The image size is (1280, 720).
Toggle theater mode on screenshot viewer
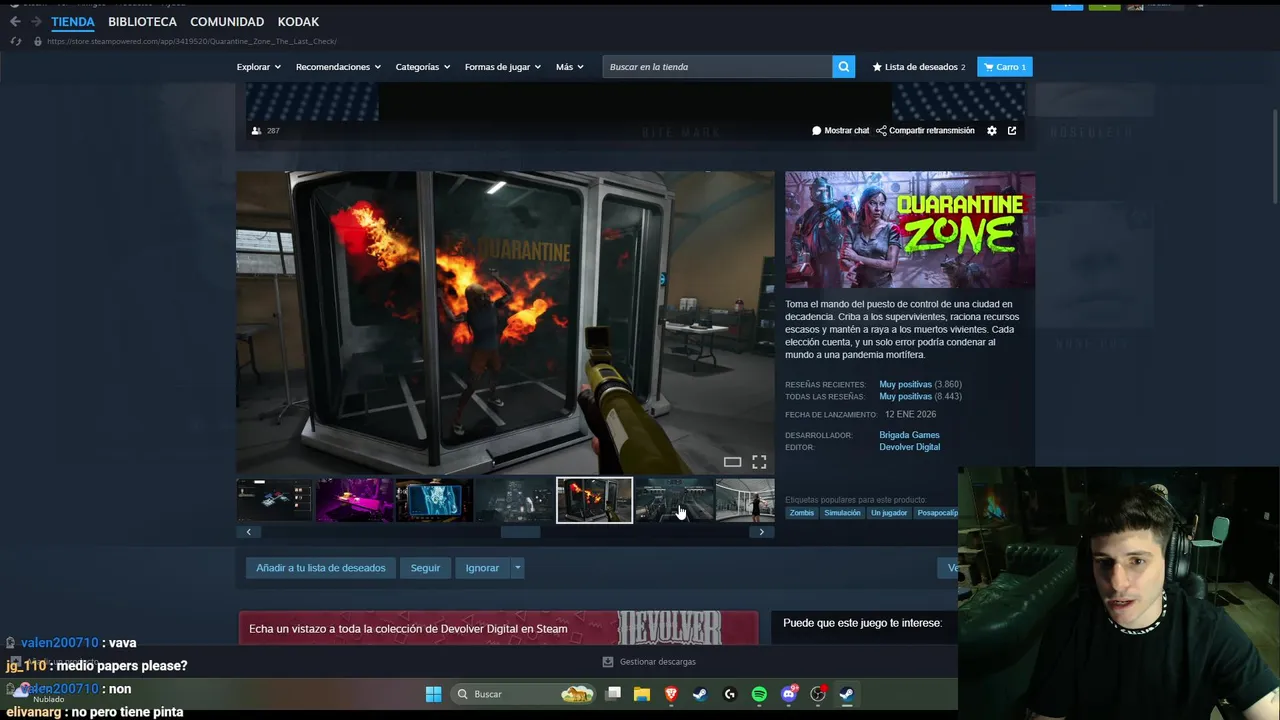click(732, 462)
